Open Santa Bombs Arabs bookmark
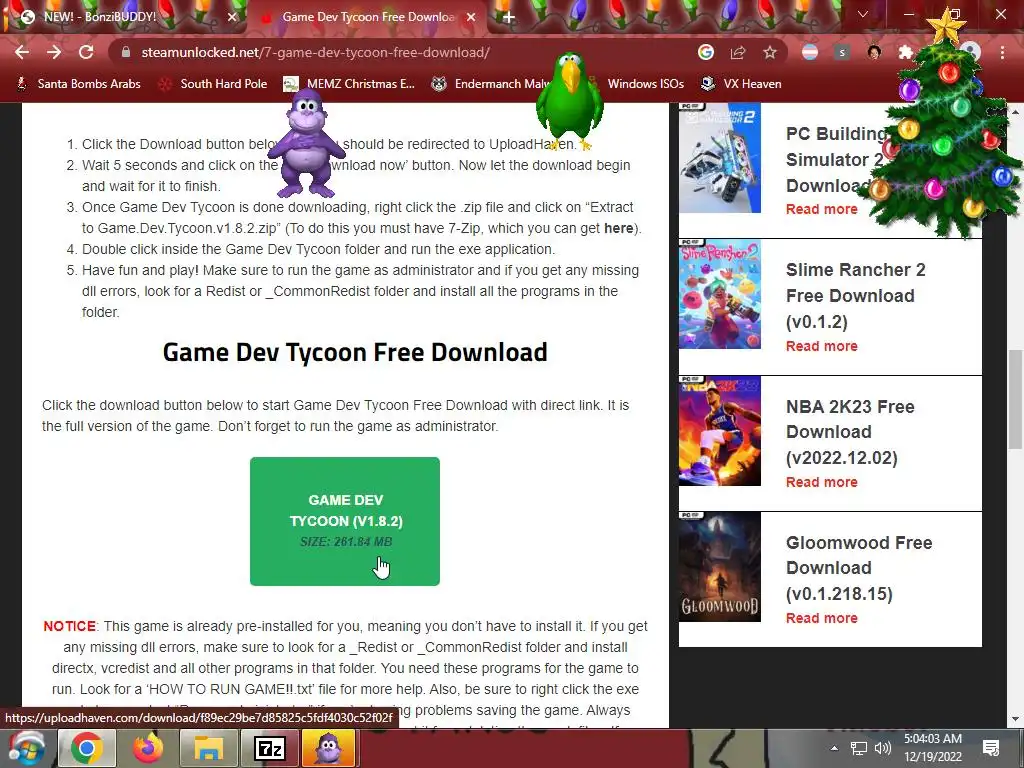Viewport: 1024px width, 768px height. point(78,84)
